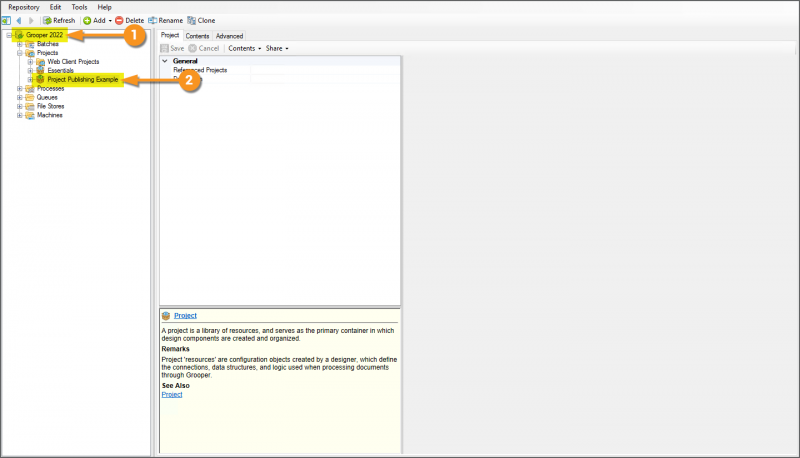Screen dimensions: 800x458
Task: Select the Web Client Projects tree label
Action: click(x=73, y=62)
